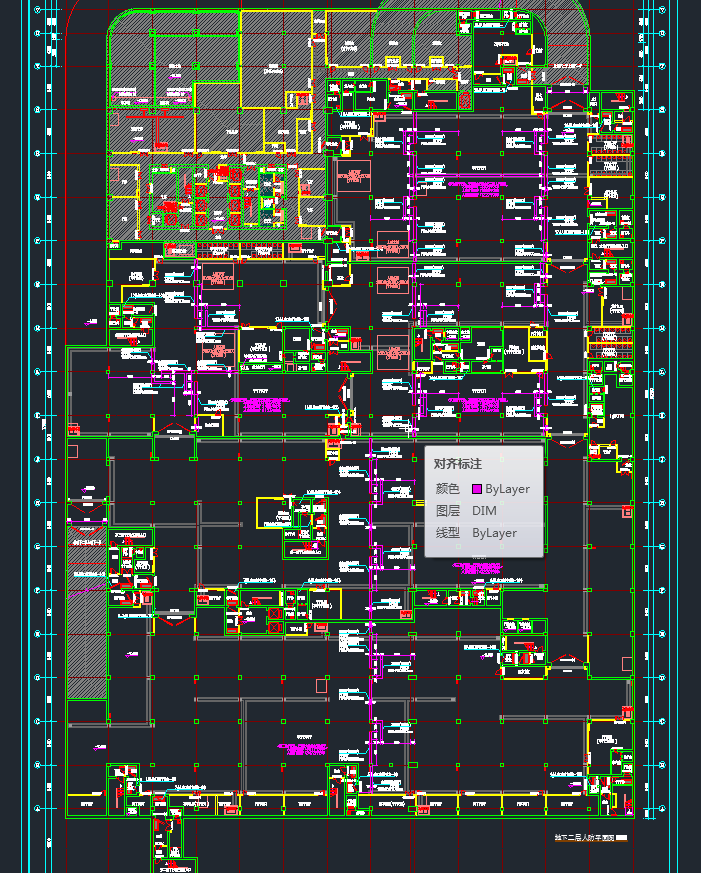Click the 颜色 property label

(447, 489)
